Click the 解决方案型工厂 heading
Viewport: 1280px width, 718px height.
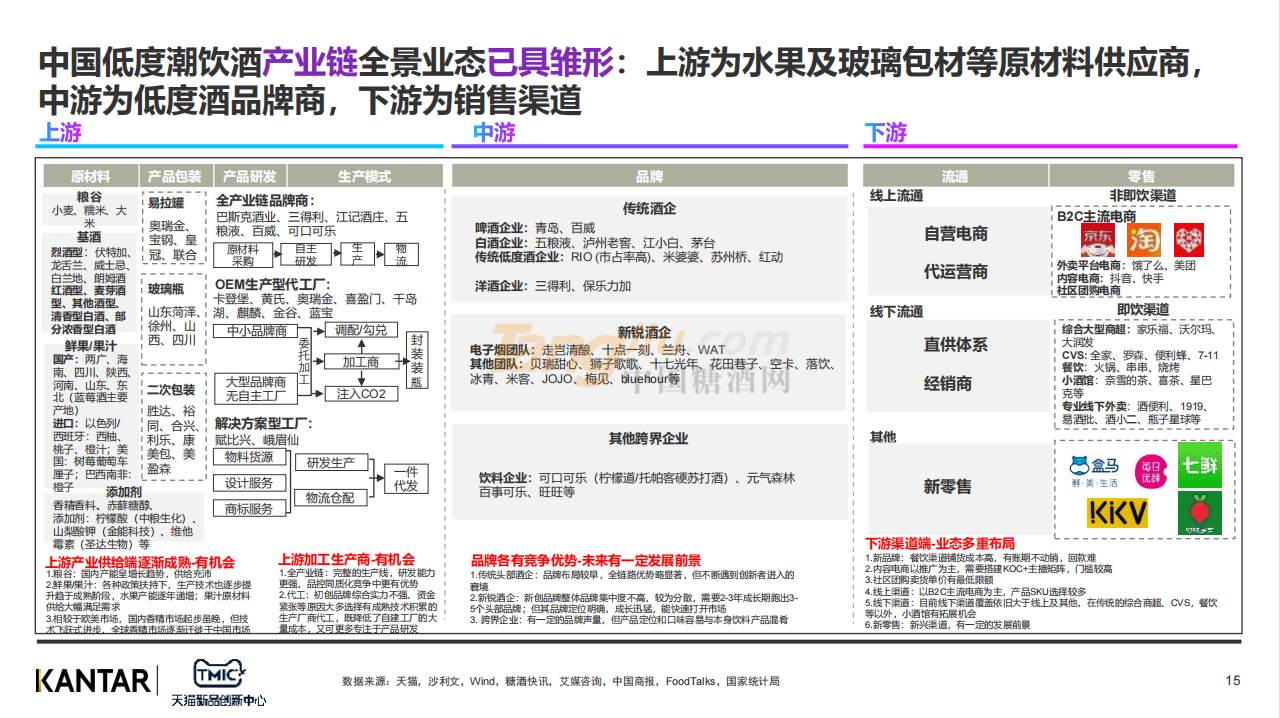point(265,424)
